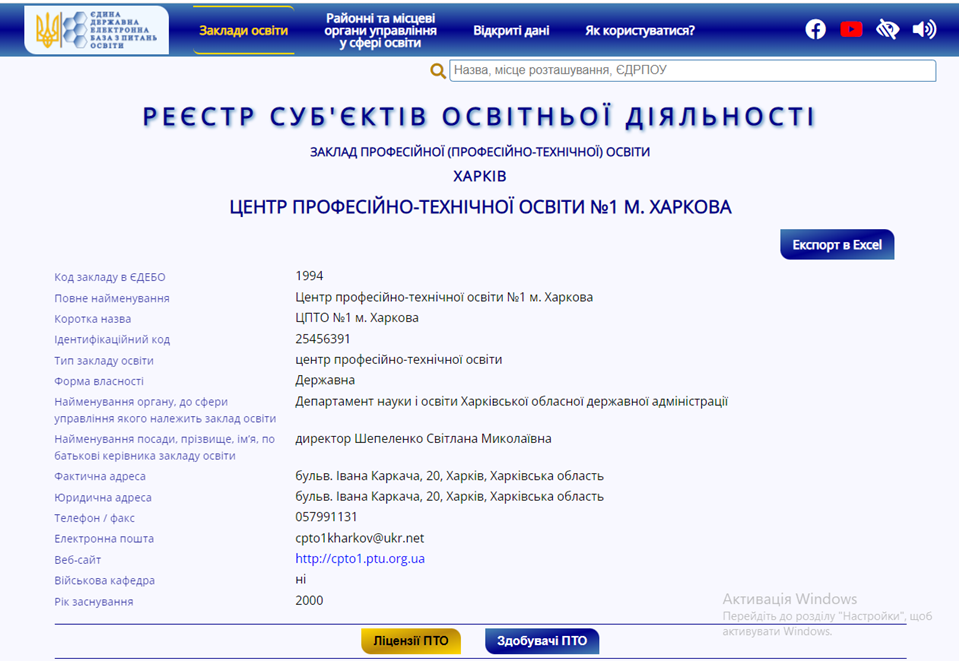
Task: Focus the Назва, місце розташування, ЄДРПОУ search field
Action: point(692,70)
